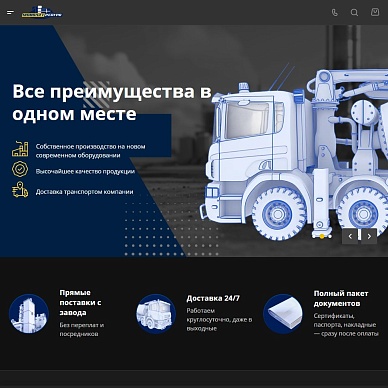Click 'Без переплат и посредников' text
The height and width of the screenshot is (388, 388).
[x=82, y=329]
